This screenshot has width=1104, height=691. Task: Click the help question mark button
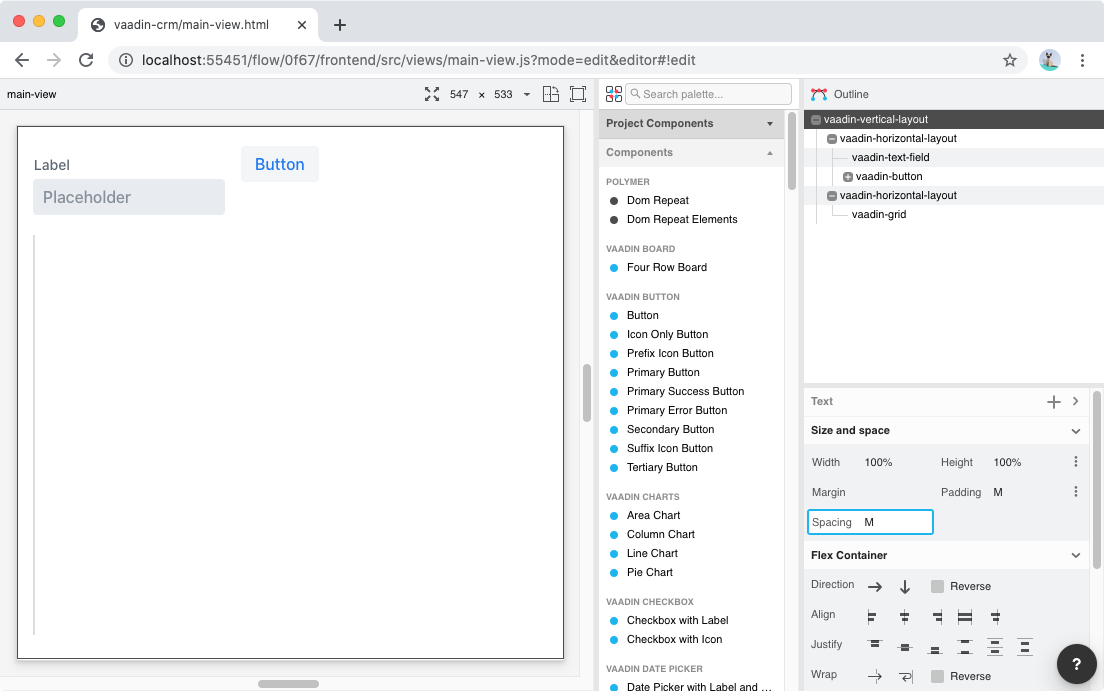coord(1077,664)
